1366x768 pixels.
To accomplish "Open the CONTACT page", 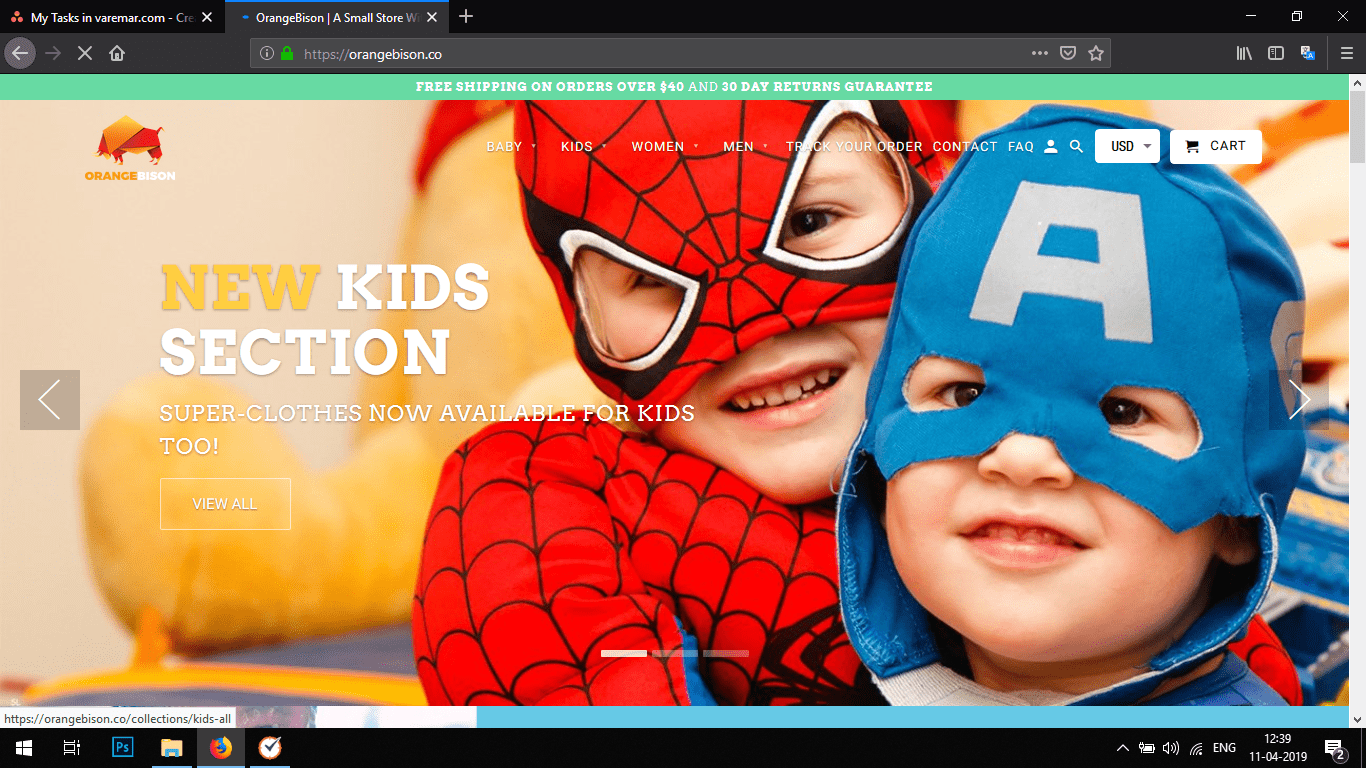I will coord(965,147).
